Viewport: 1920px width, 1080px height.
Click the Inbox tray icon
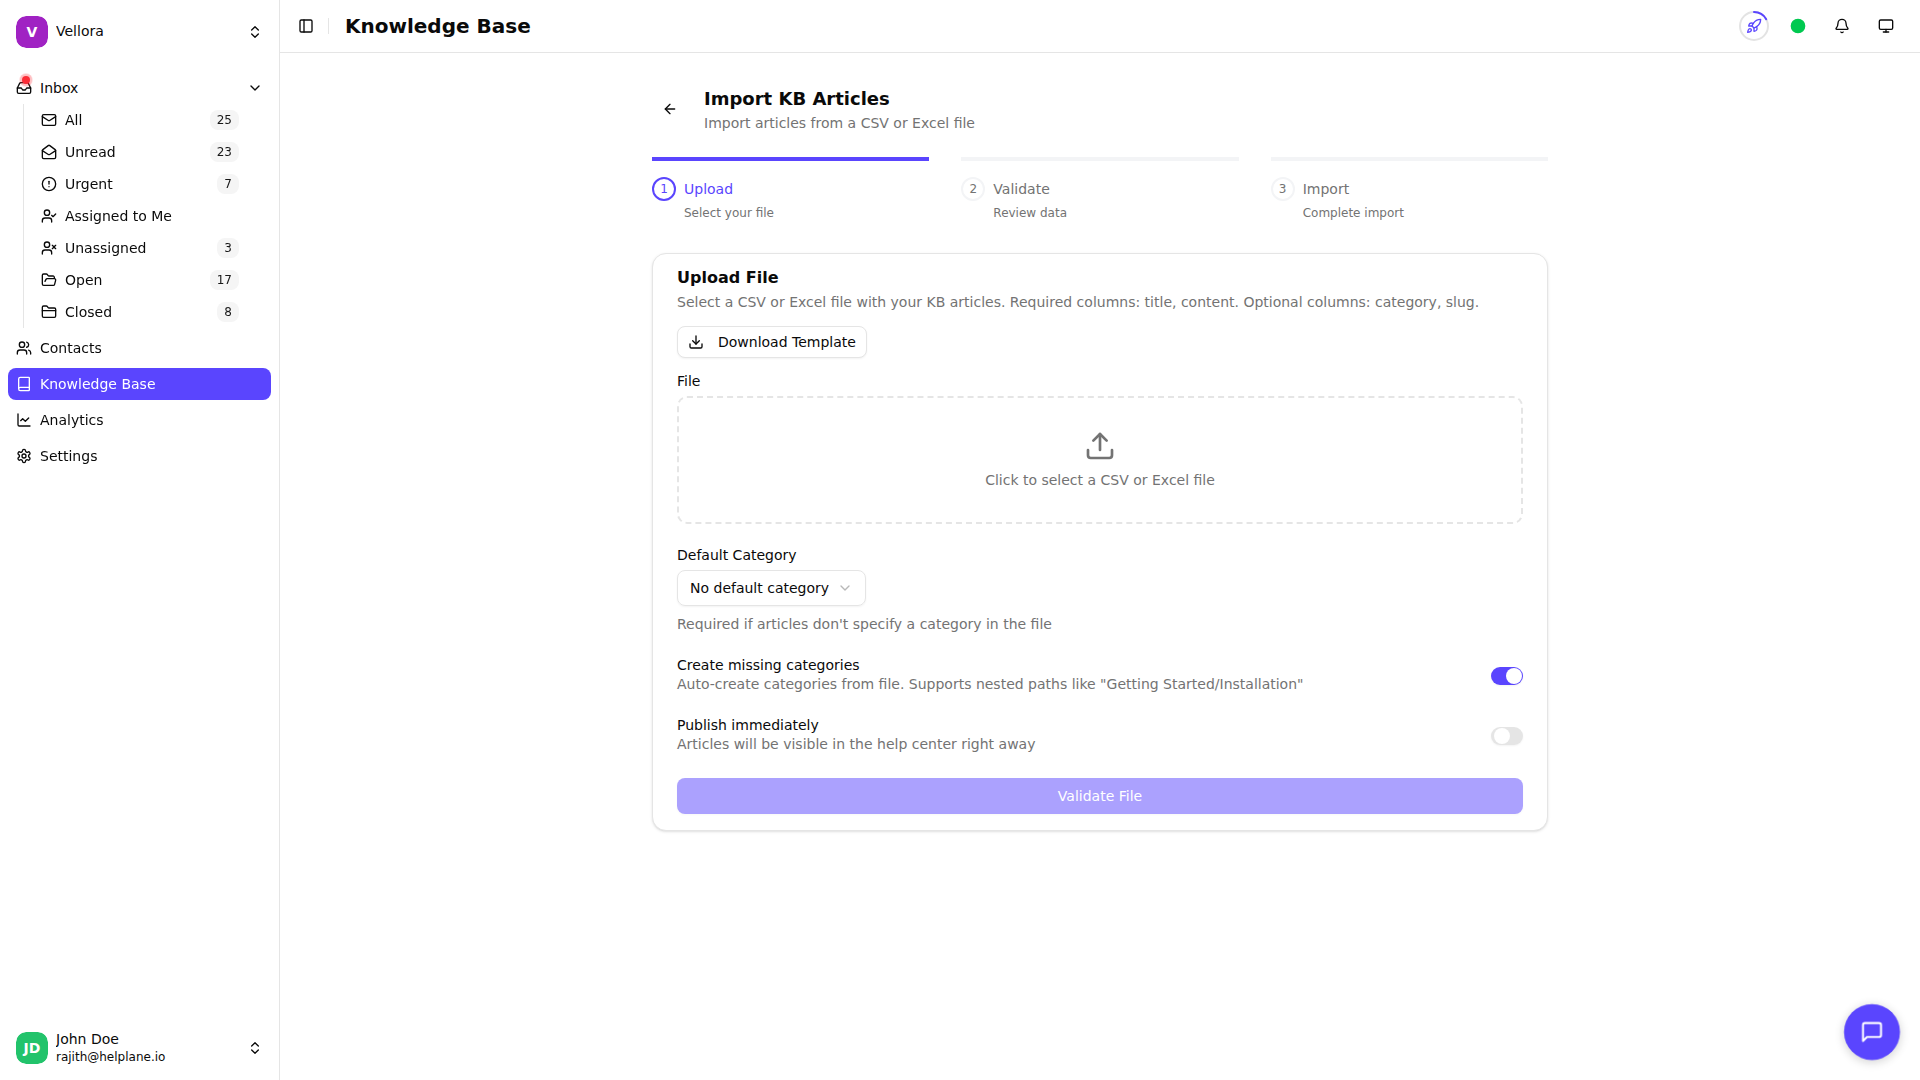(24, 88)
